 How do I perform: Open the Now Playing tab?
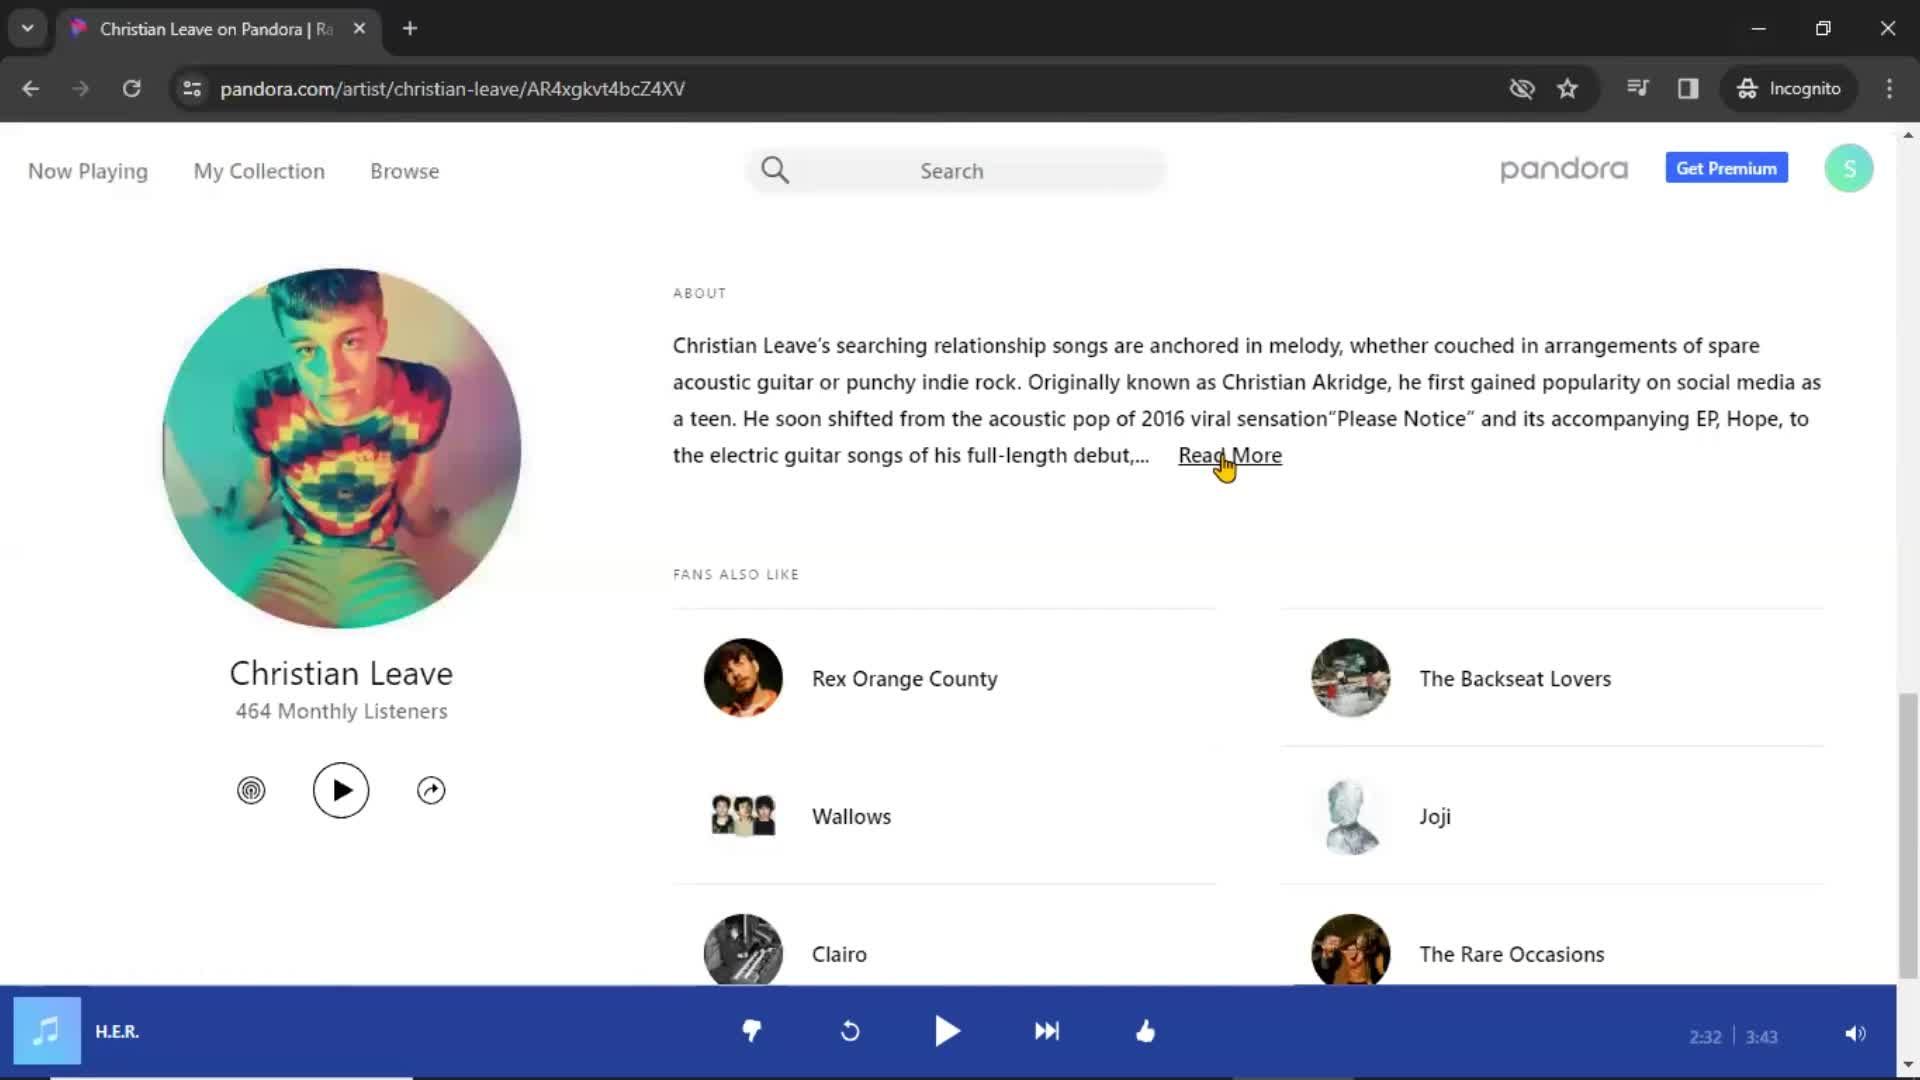[88, 171]
